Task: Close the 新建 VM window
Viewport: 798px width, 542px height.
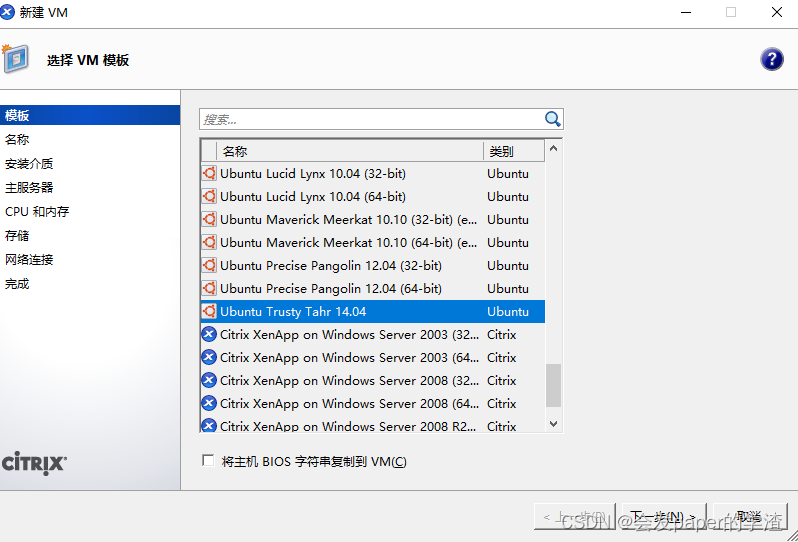Action: 777,12
